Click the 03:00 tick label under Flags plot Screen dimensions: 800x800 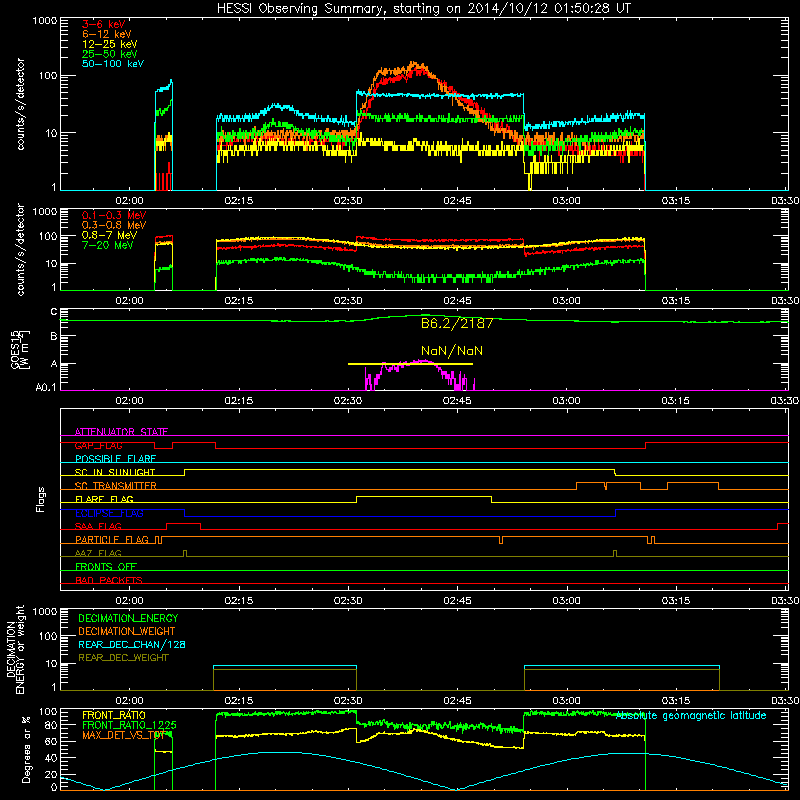[x=566, y=601]
